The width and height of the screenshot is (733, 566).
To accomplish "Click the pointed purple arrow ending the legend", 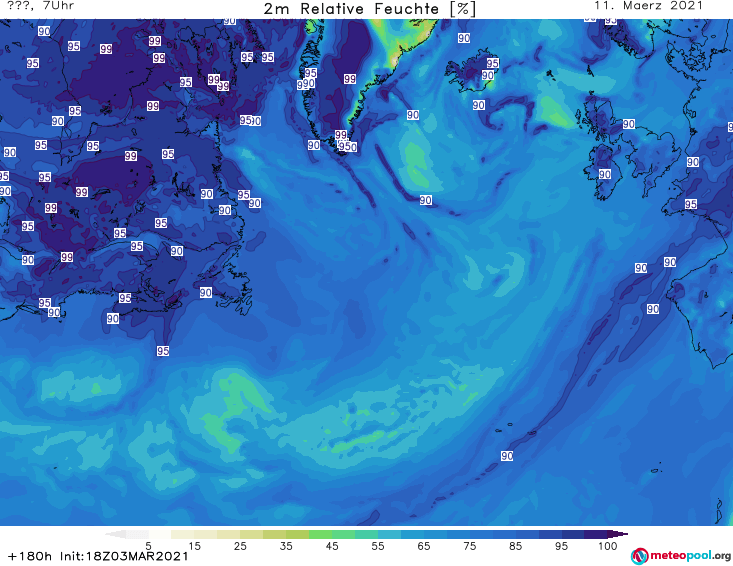I will tap(618, 534).
